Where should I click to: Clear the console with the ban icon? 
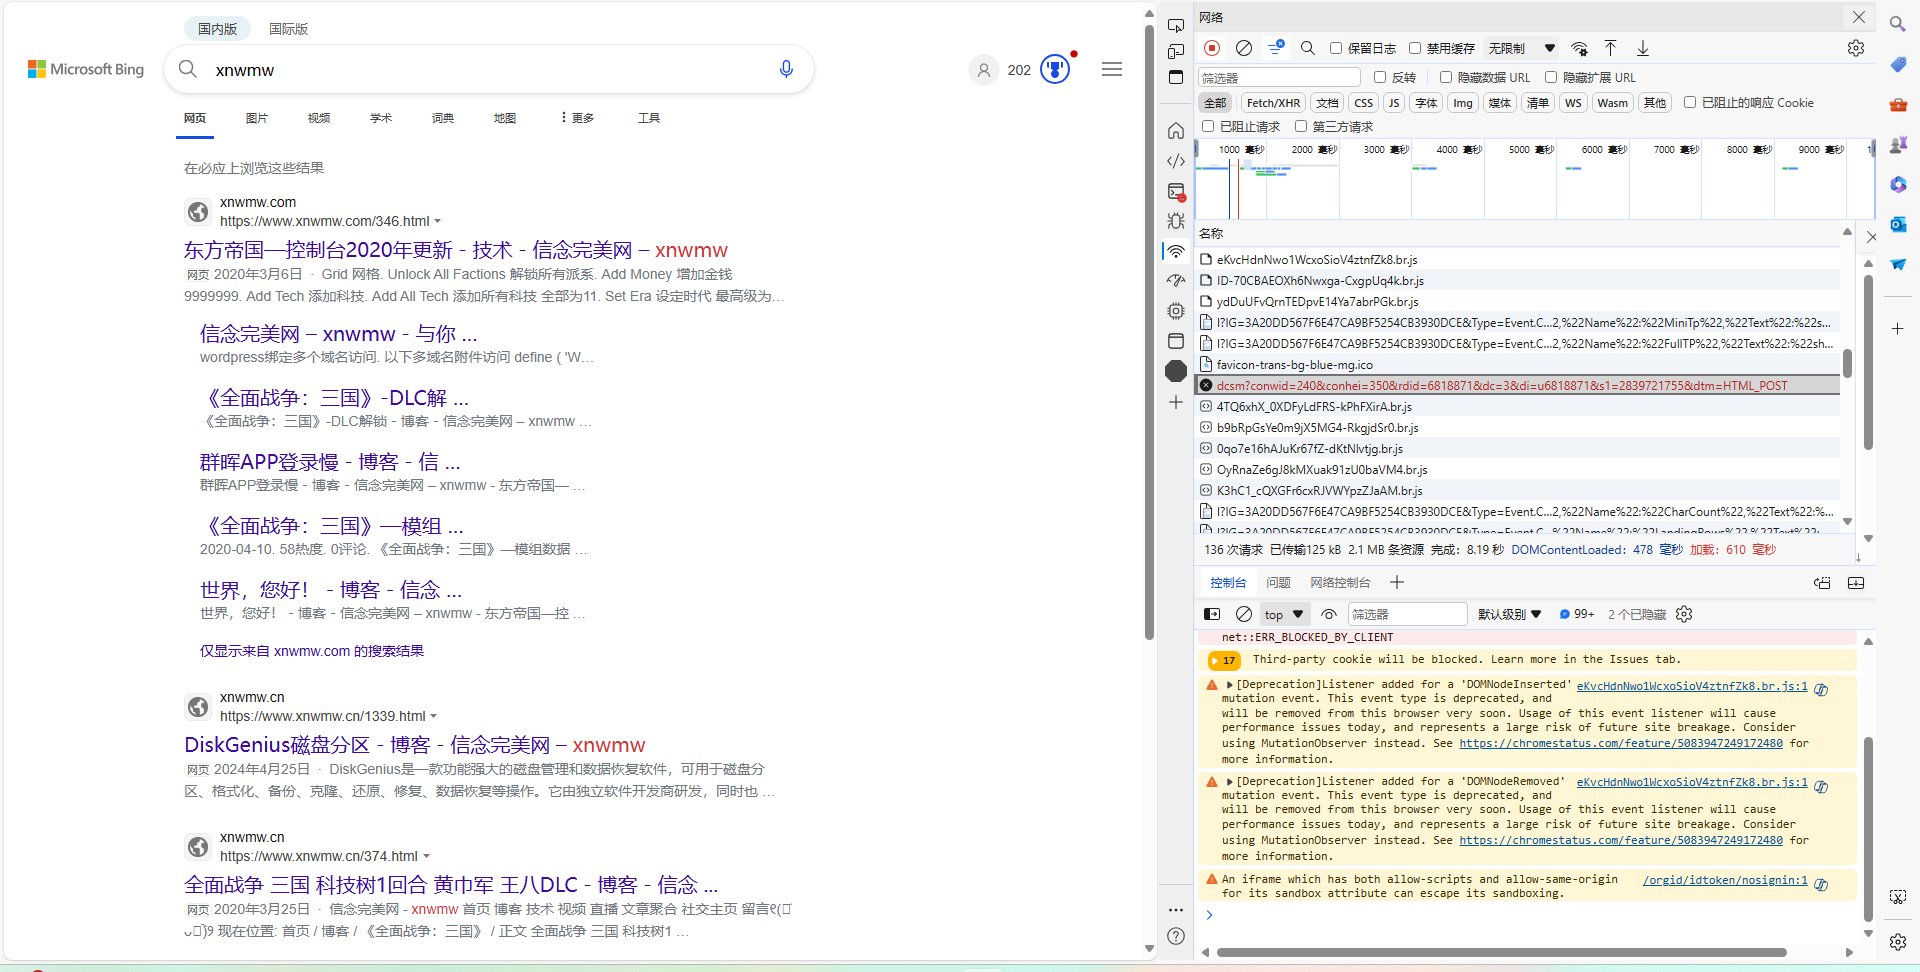1244,614
